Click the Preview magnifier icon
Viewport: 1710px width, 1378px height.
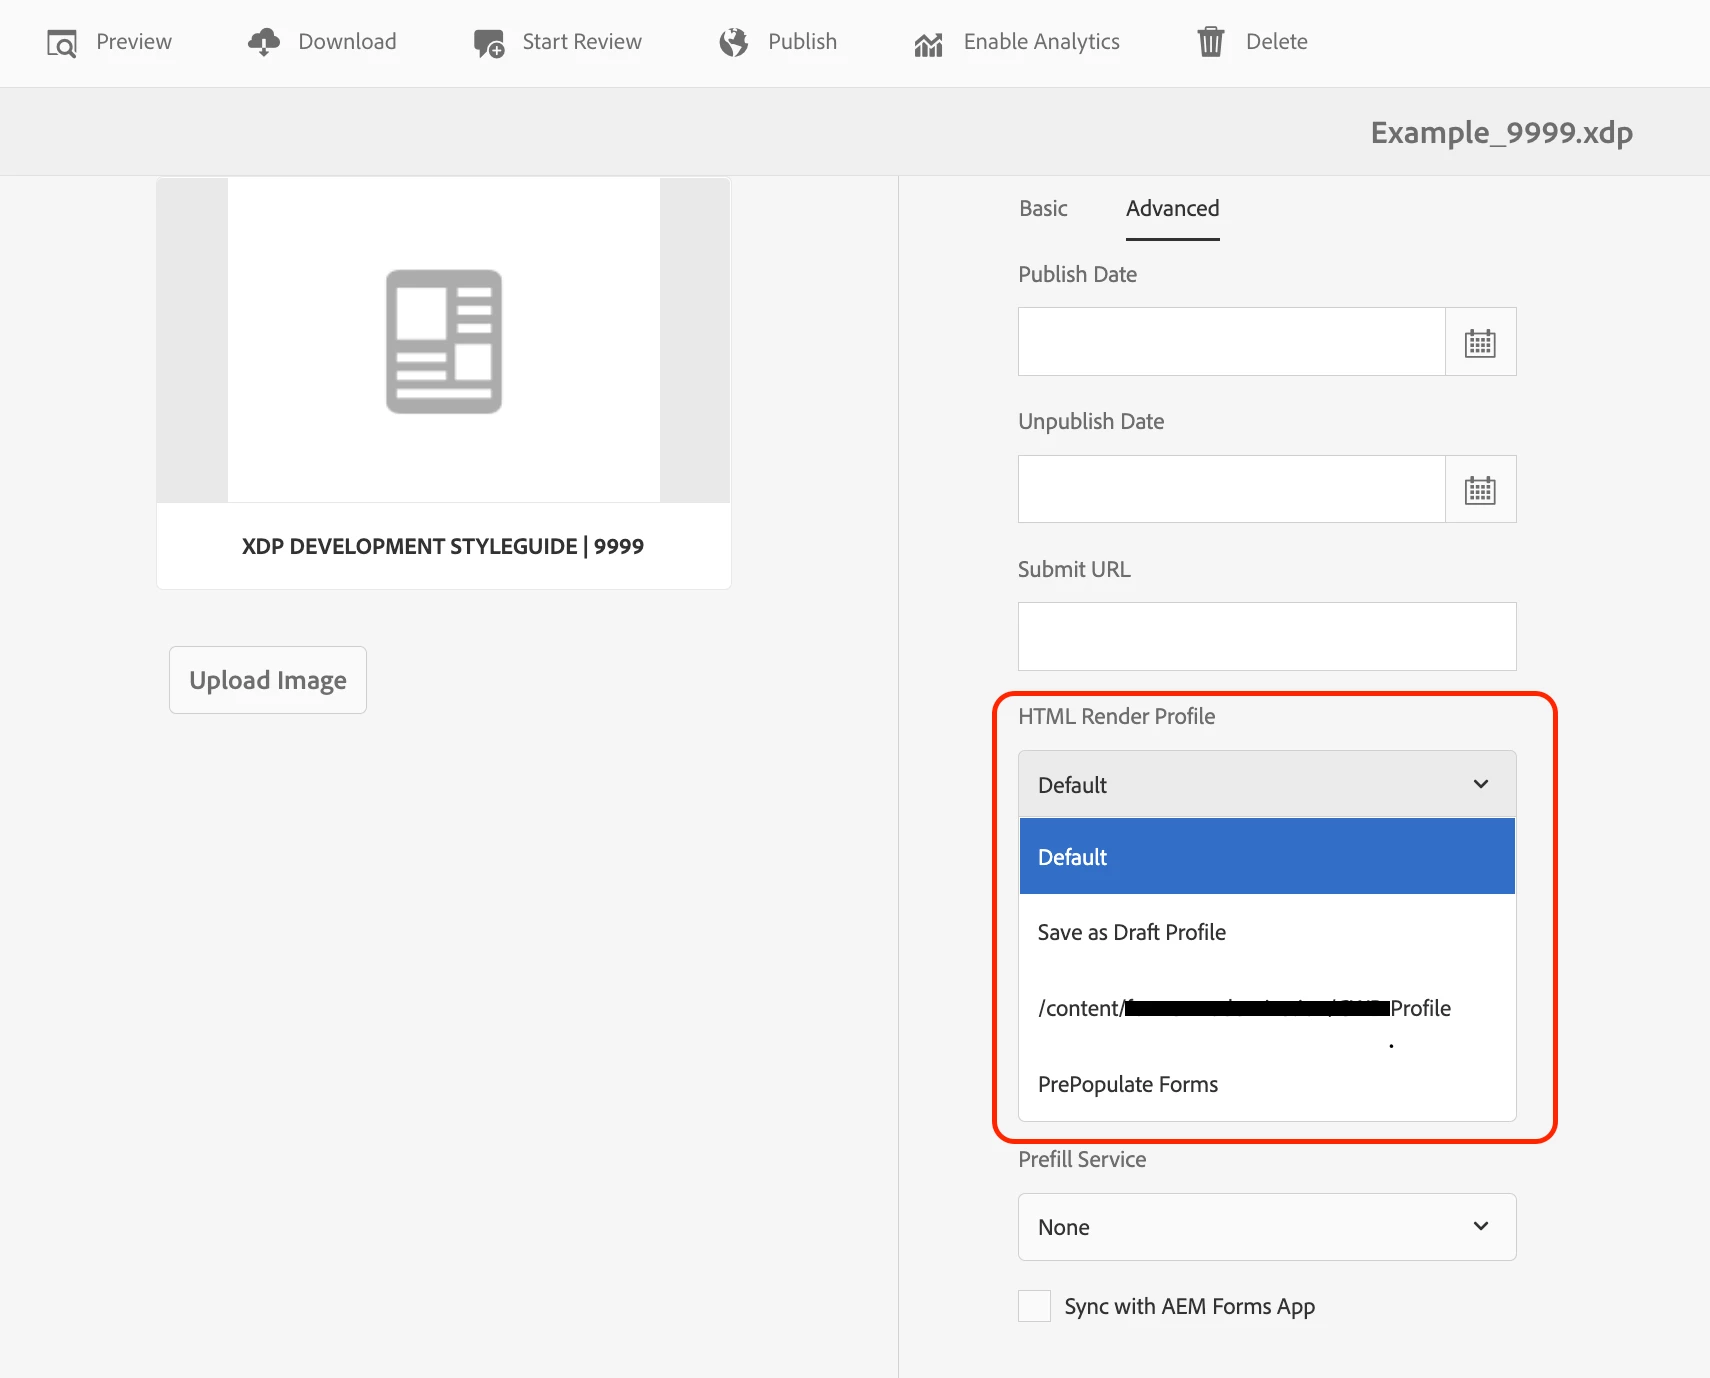[x=62, y=43]
